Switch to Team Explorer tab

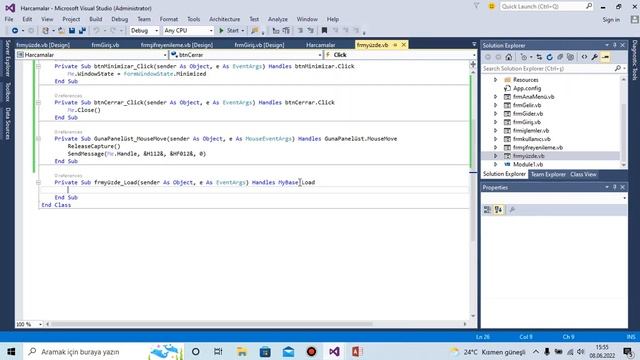548,174
